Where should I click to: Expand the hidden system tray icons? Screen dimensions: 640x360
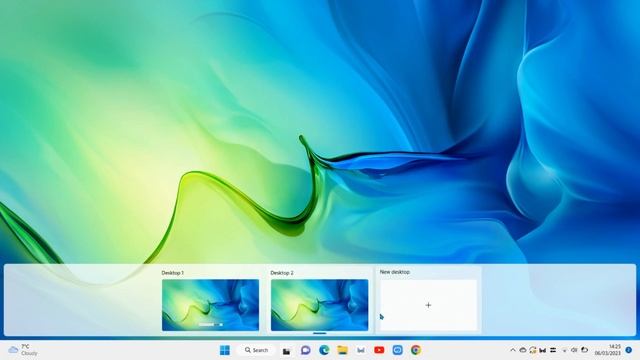(x=513, y=350)
